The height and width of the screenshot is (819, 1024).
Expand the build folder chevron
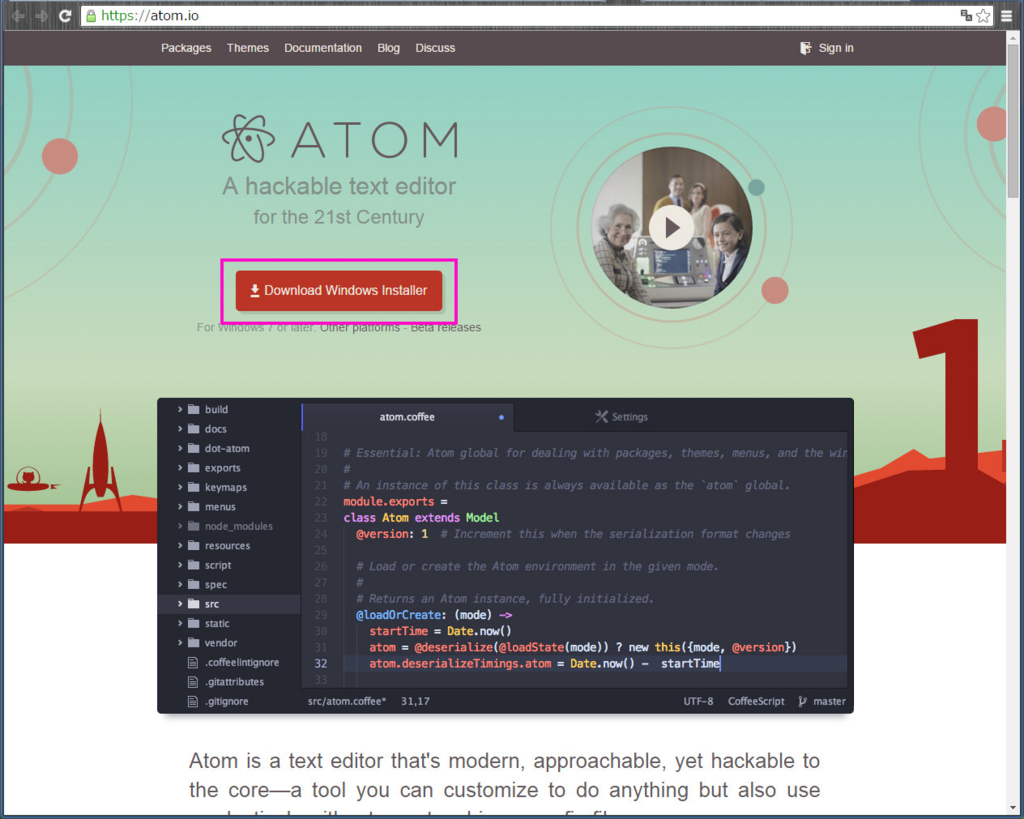180,410
